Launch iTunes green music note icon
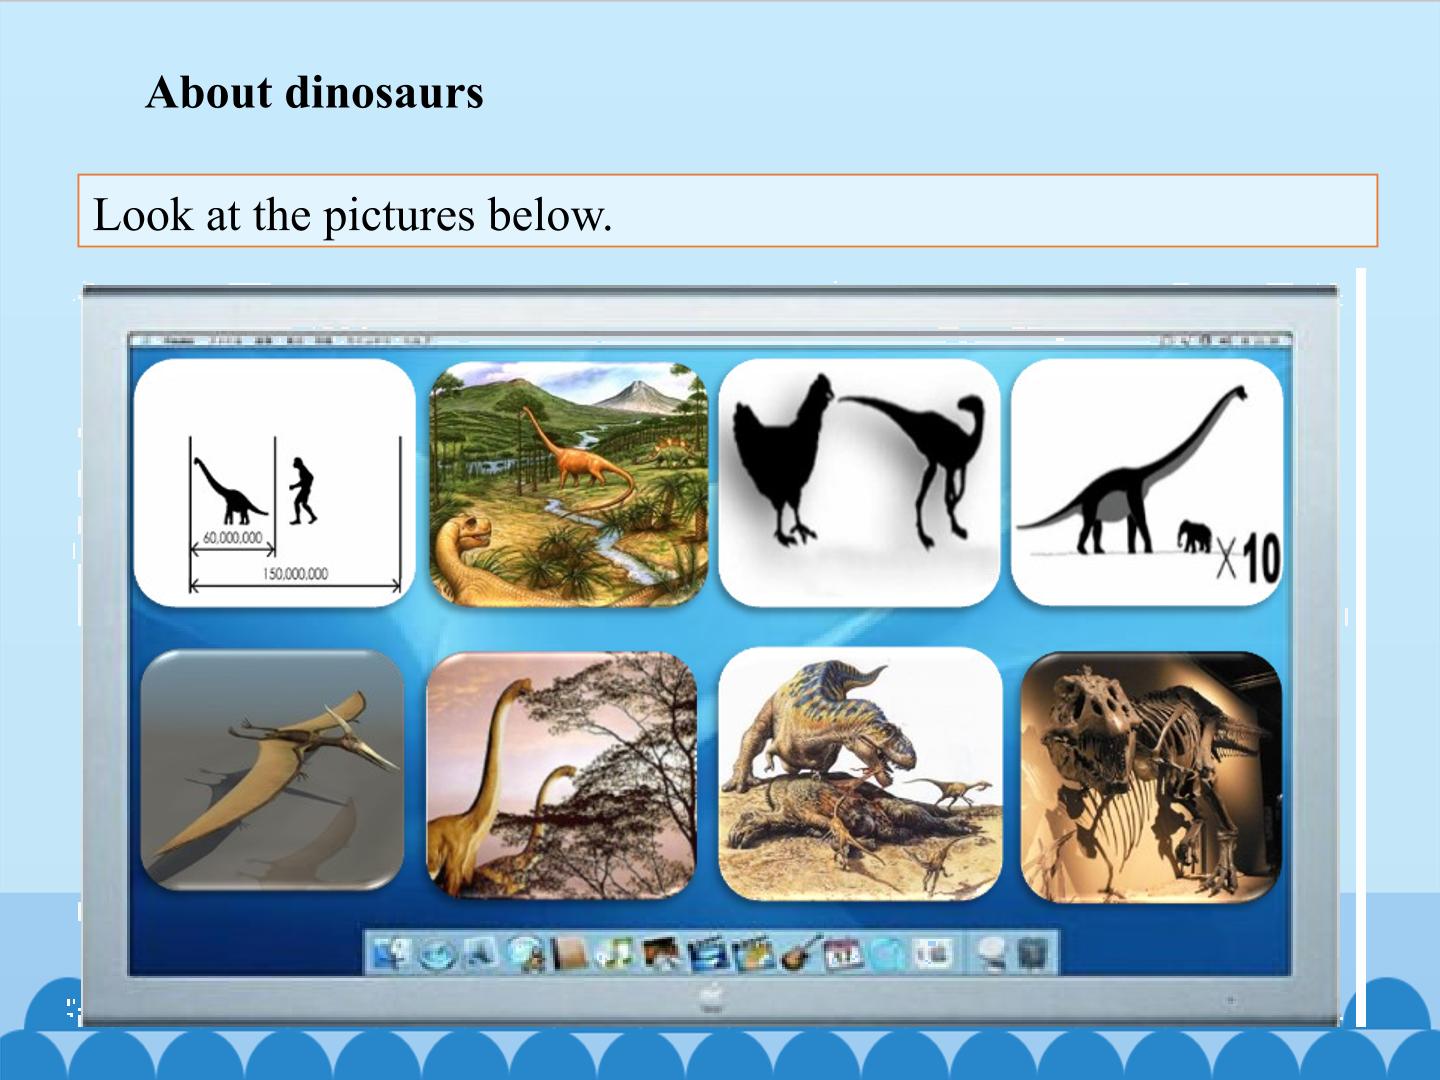The width and height of the screenshot is (1440, 1080). point(615,953)
